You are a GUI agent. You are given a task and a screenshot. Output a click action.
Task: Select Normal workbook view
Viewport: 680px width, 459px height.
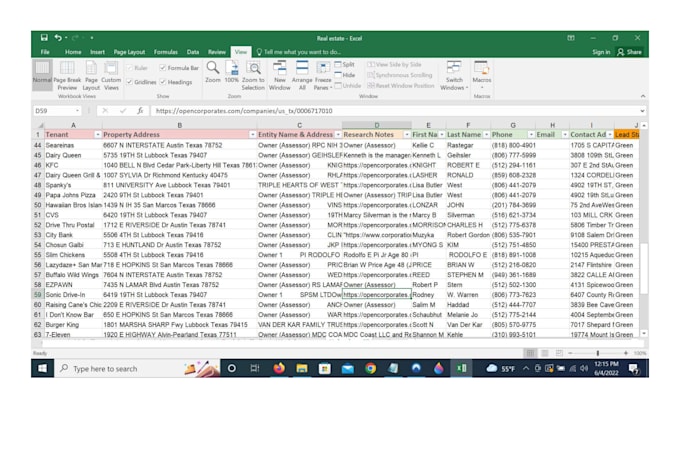click(42, 75)
